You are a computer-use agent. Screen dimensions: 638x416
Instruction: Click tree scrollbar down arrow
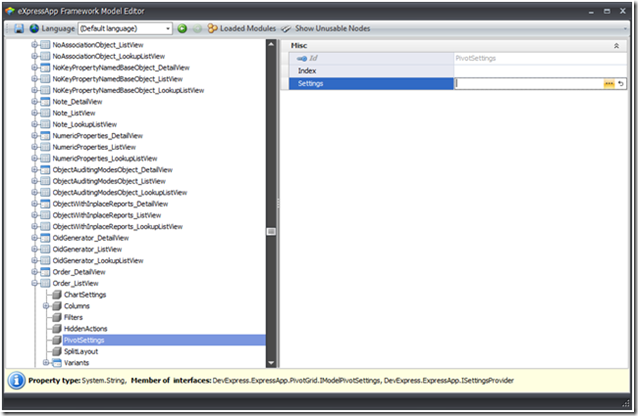271,363
